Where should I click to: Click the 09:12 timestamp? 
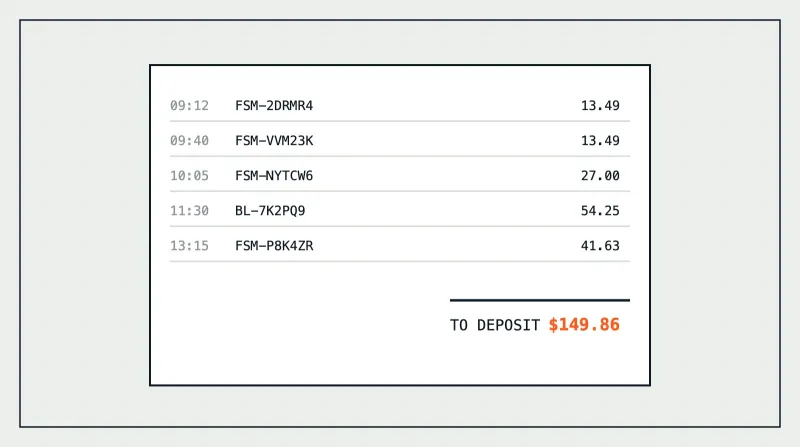tap(189, 106)
